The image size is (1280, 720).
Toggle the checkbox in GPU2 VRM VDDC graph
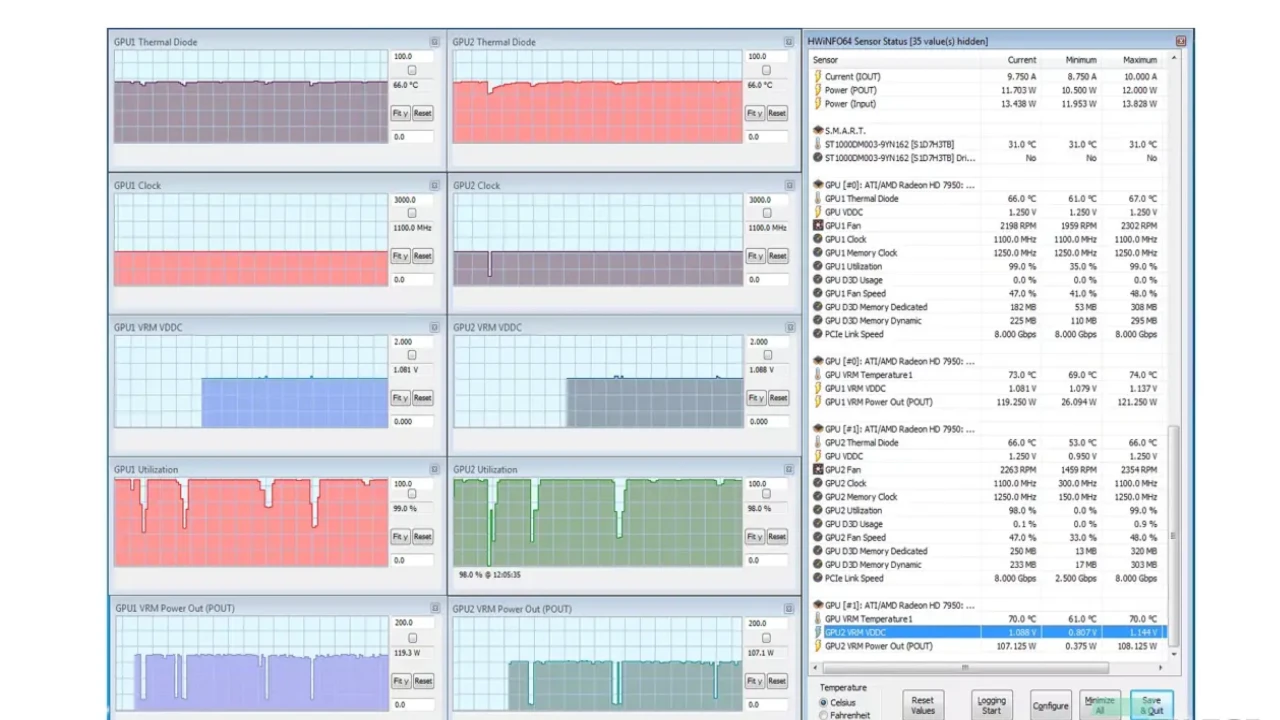[766, 355]
